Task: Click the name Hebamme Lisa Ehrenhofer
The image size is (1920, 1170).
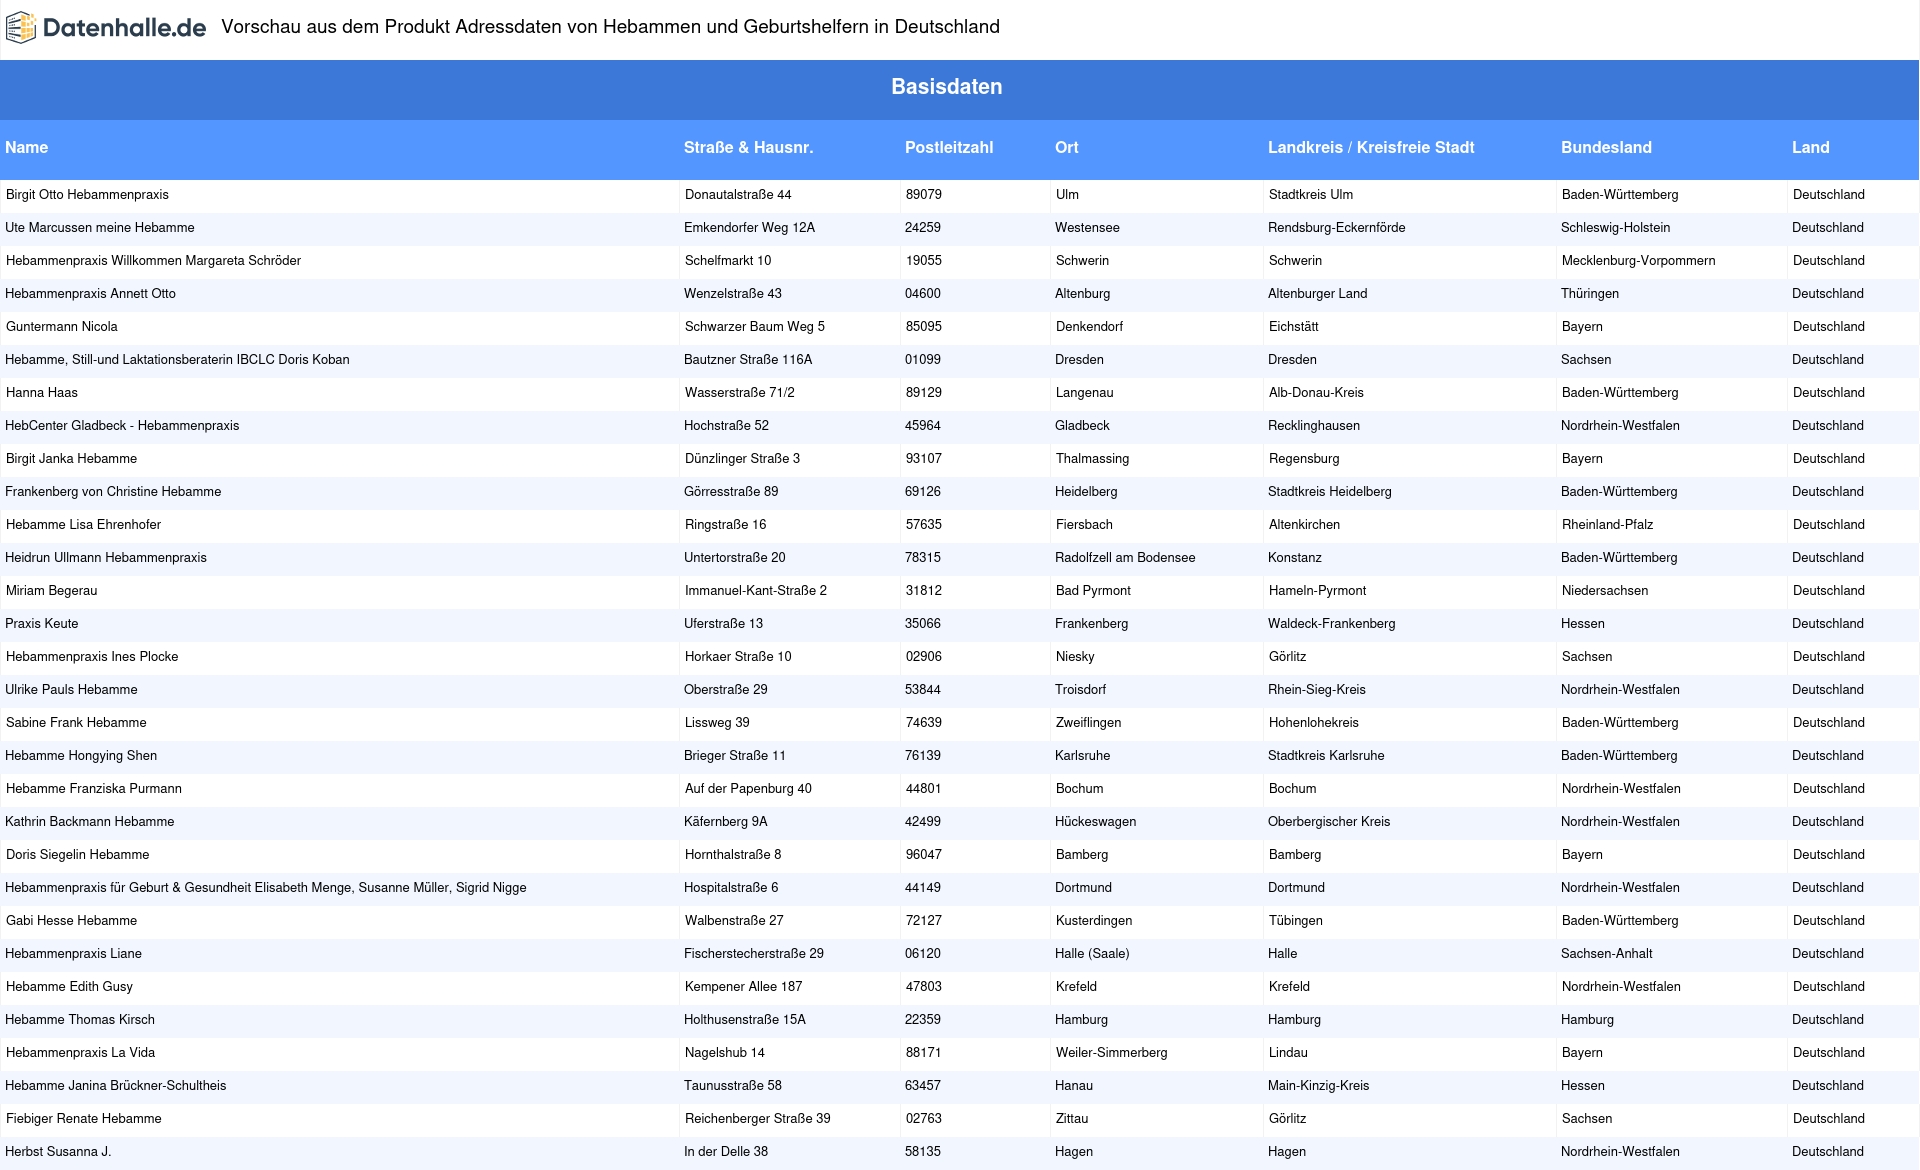Action: (83, 525)
